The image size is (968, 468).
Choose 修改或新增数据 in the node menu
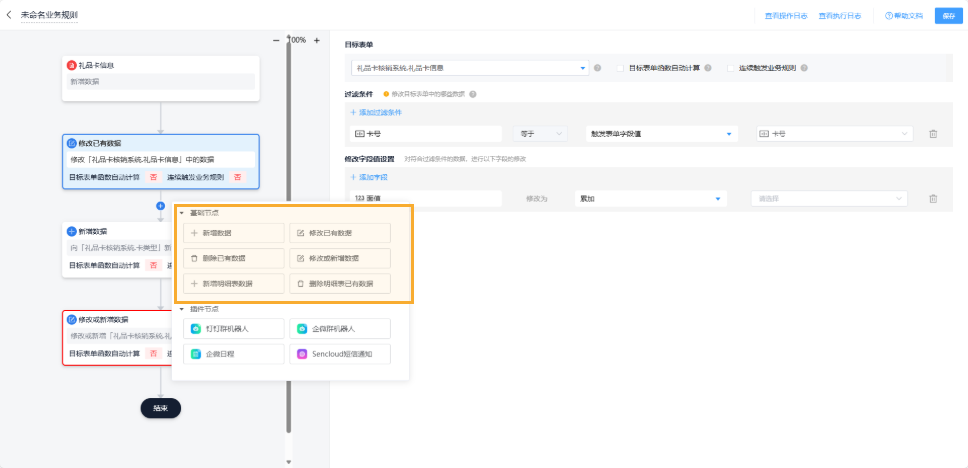[340, 258]
